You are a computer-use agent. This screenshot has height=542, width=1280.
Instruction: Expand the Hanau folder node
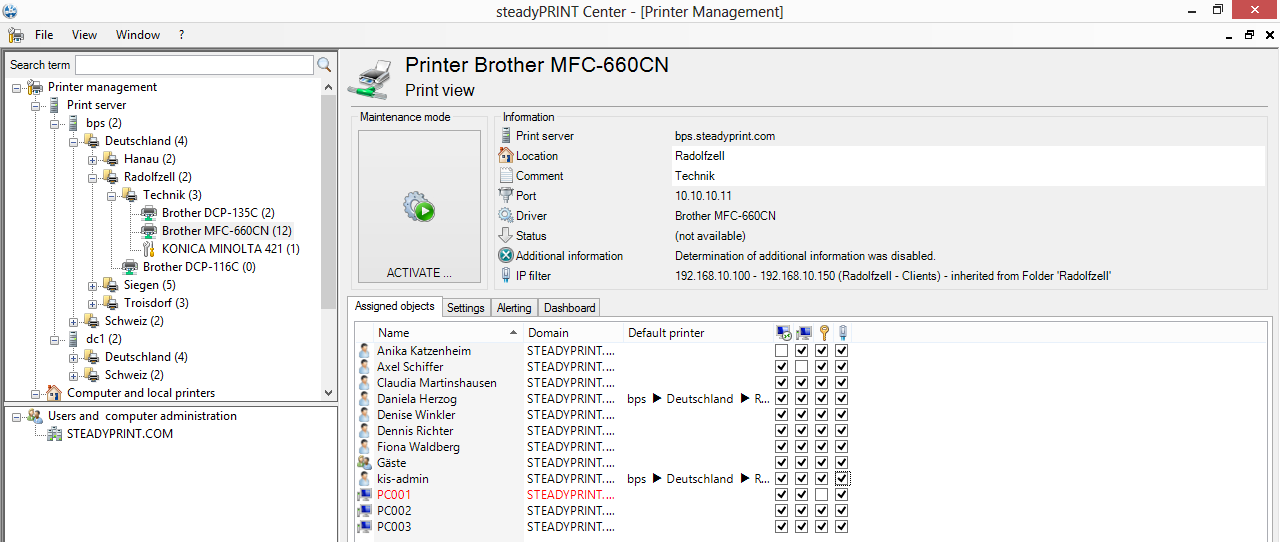pos(92,159)
